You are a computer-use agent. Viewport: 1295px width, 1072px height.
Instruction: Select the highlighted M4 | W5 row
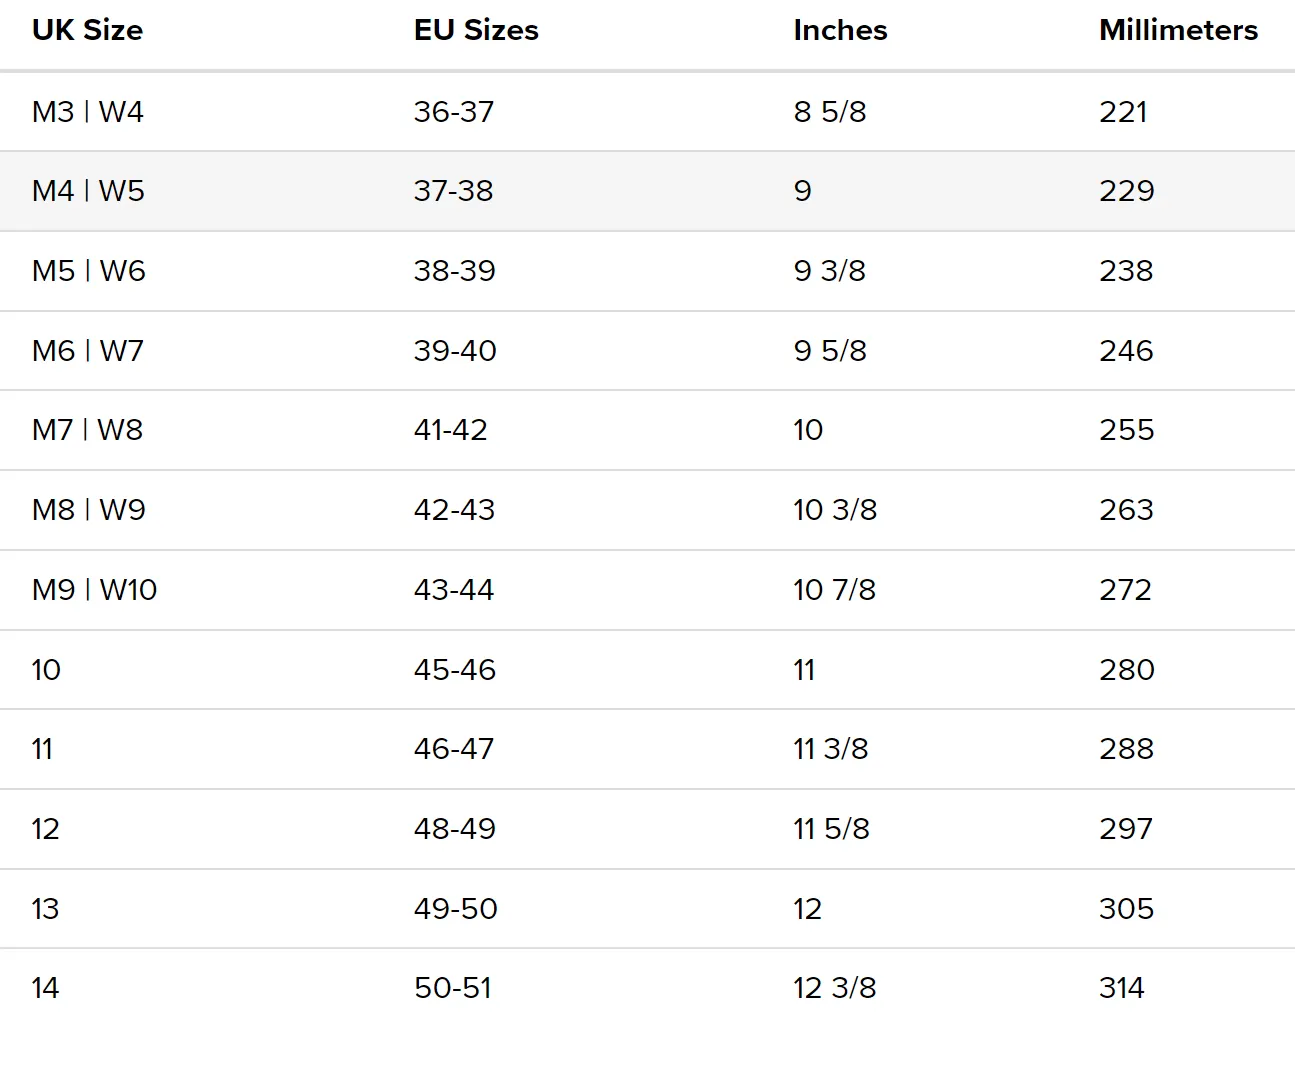tap(647, 191)
